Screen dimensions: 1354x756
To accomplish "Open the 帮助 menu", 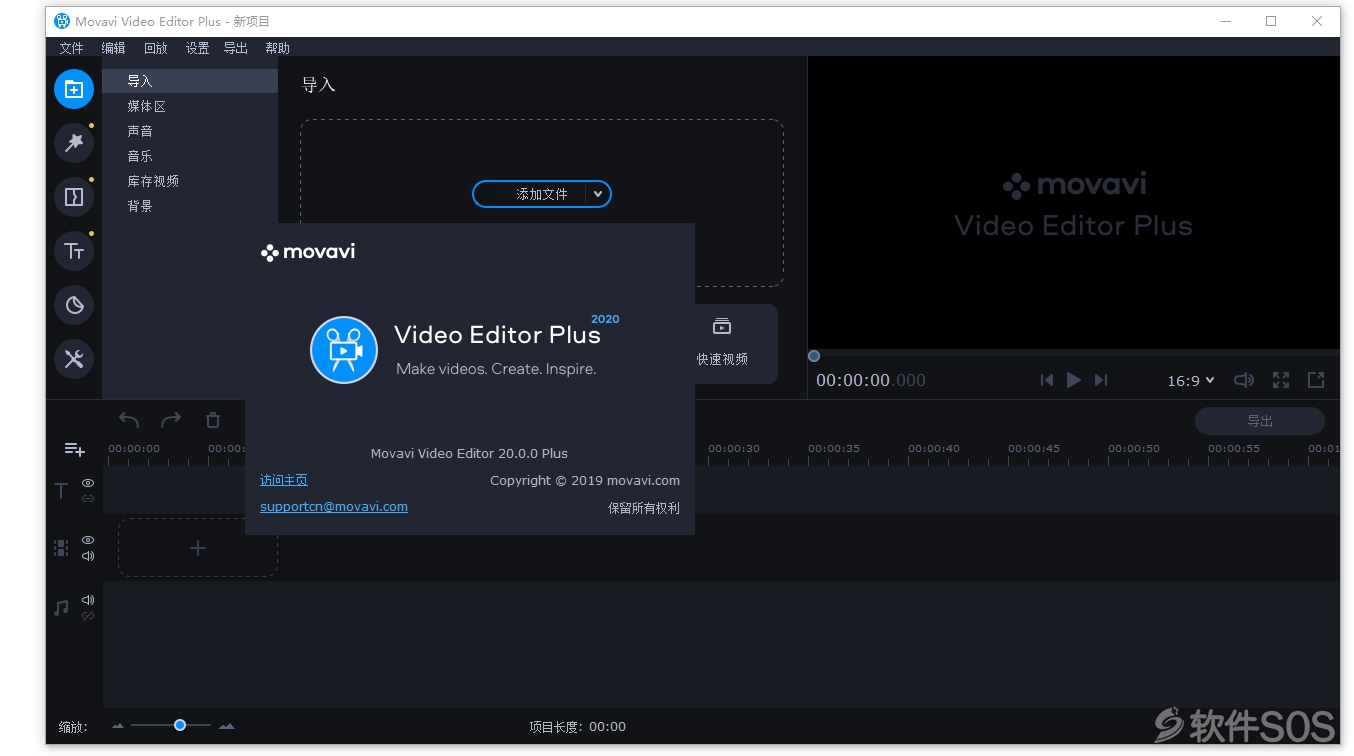I will [x=278, y=48].
